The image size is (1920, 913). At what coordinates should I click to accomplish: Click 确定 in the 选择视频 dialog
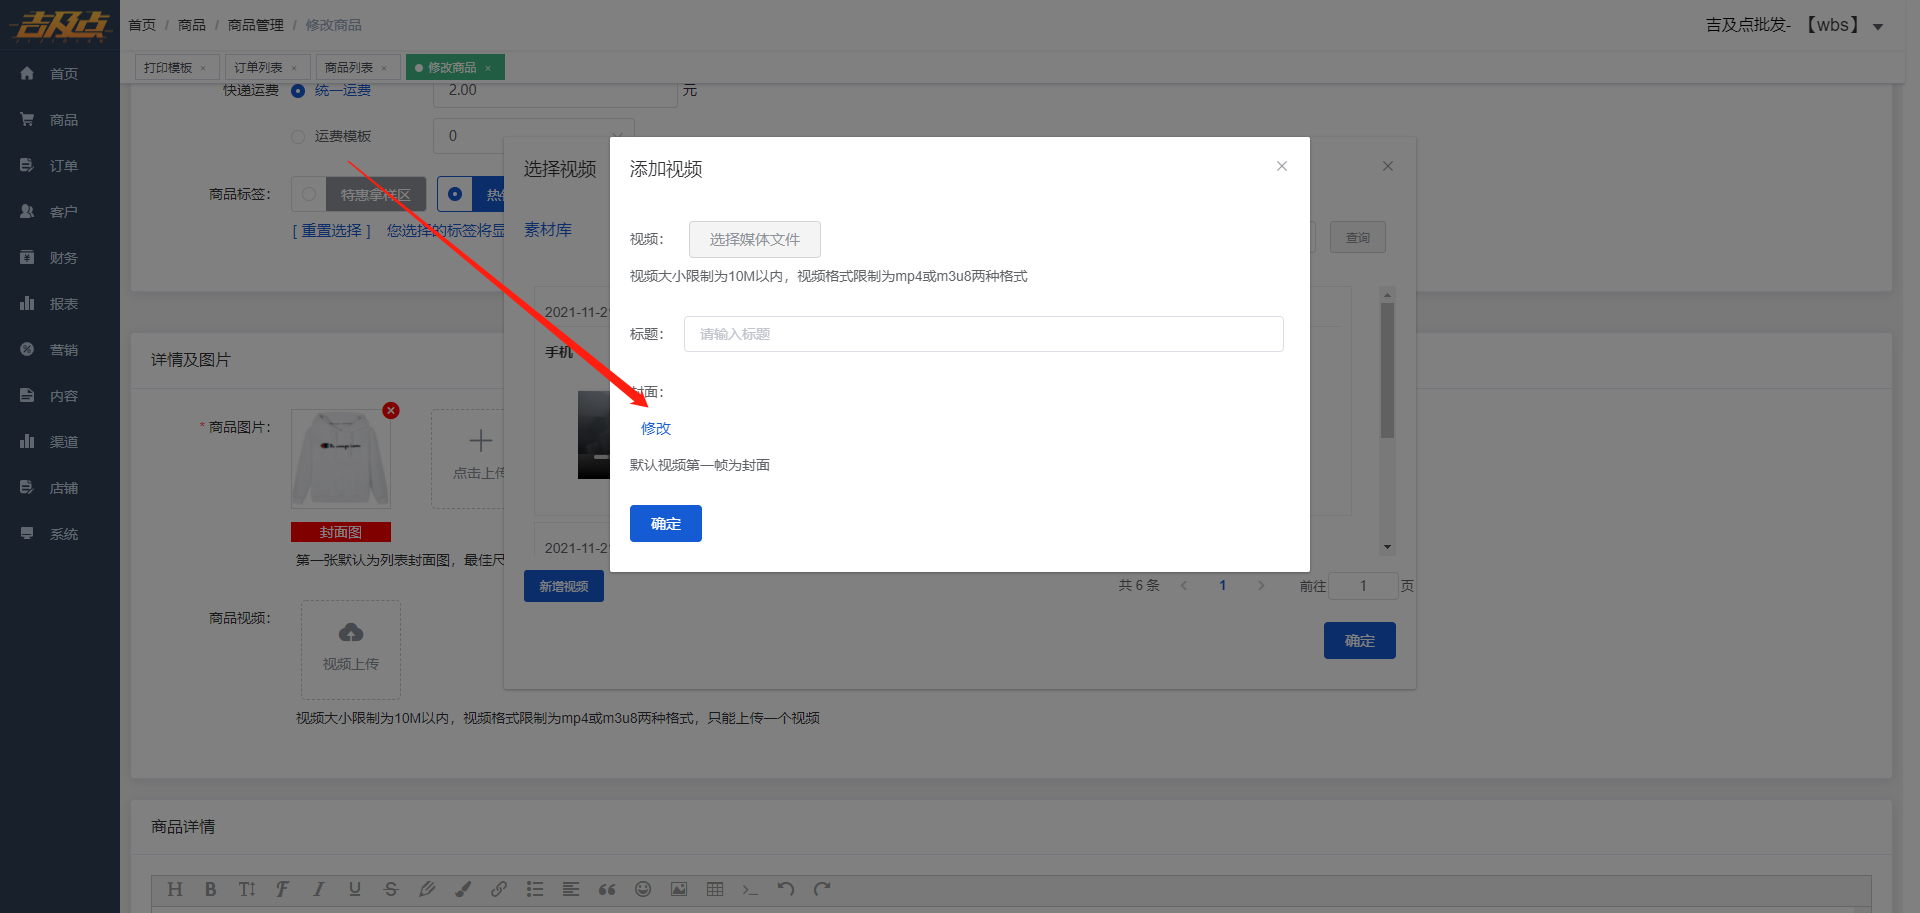1360,641
